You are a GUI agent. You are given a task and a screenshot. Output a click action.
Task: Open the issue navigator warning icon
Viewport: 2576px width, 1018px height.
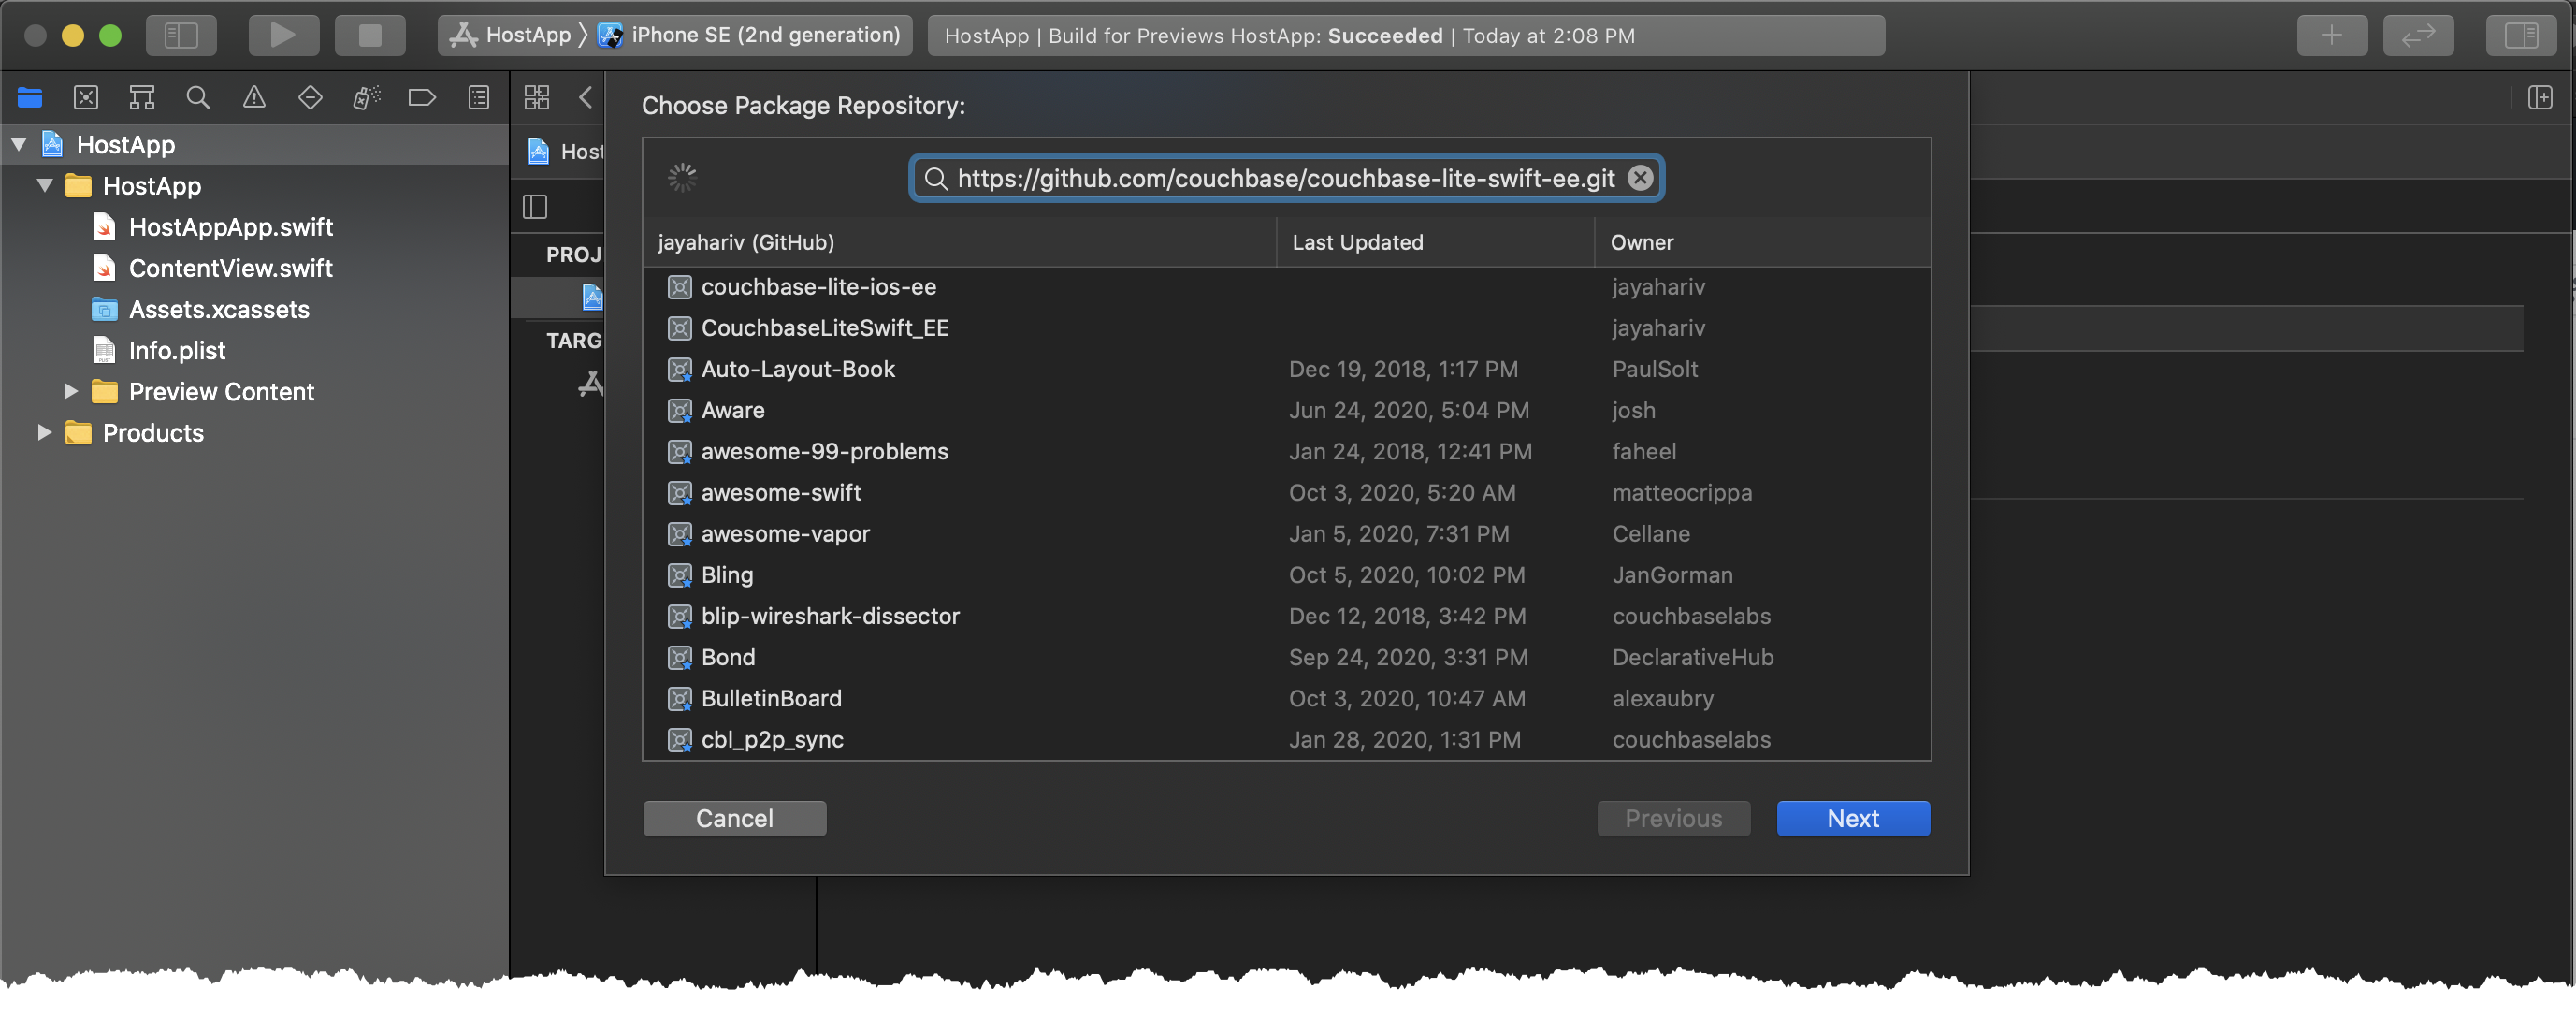coord(254,97)
